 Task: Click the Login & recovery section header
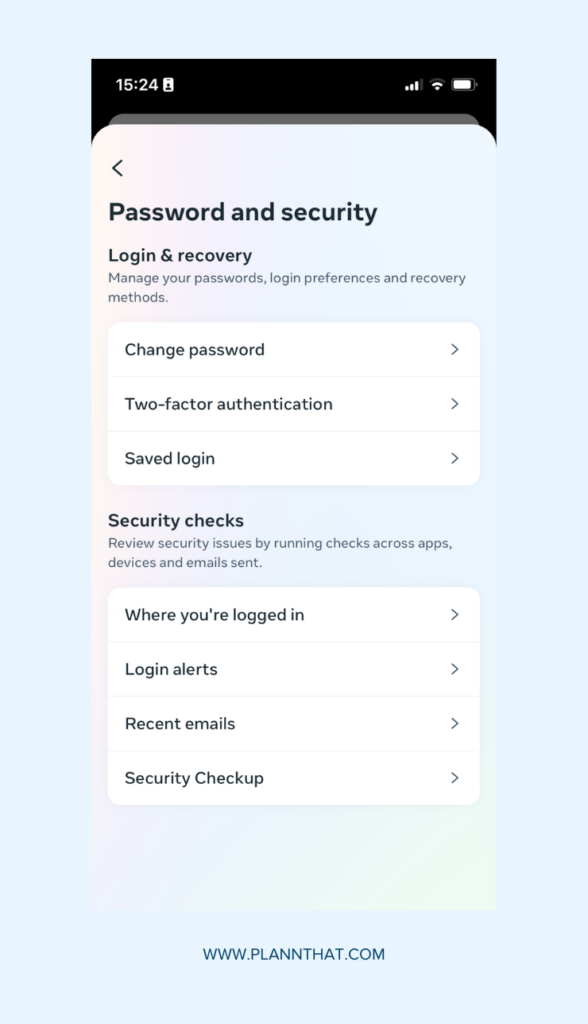tap(180, 255)
